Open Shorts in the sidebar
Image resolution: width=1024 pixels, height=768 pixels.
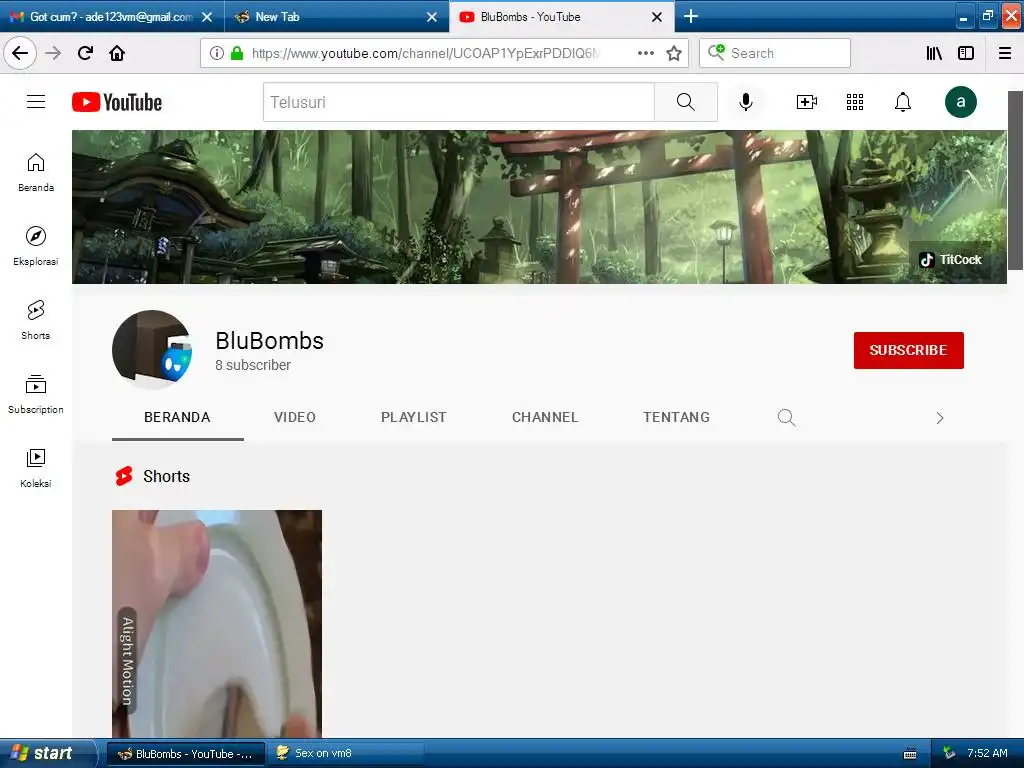[36, 320]
